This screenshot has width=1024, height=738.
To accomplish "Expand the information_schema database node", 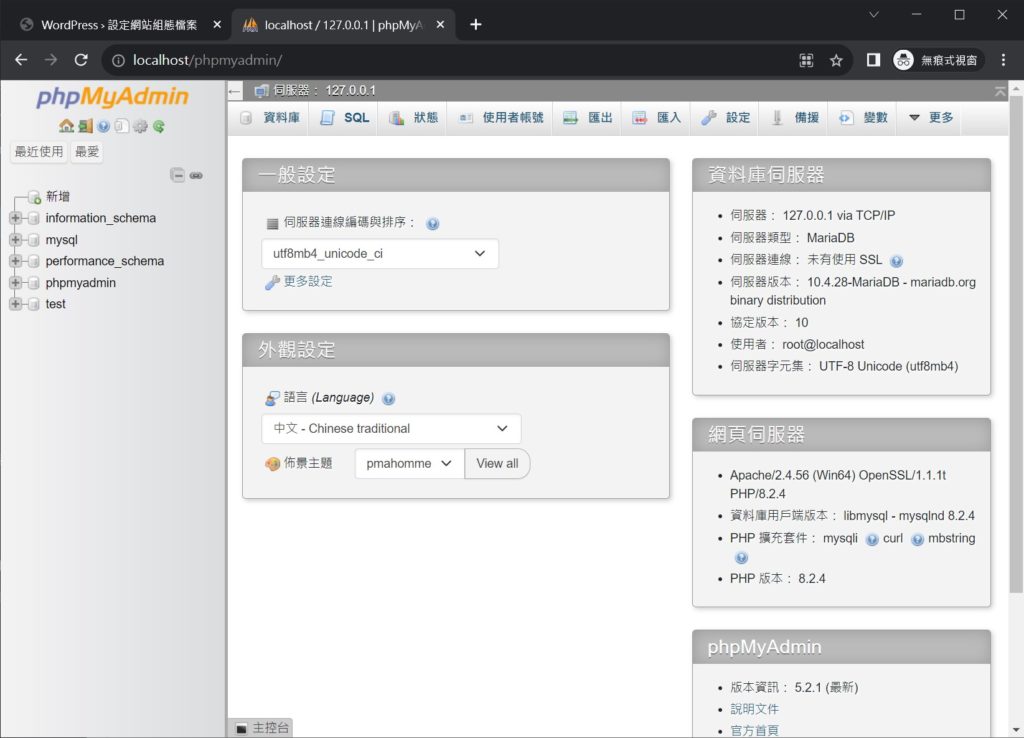I will (x=15, y=218).
